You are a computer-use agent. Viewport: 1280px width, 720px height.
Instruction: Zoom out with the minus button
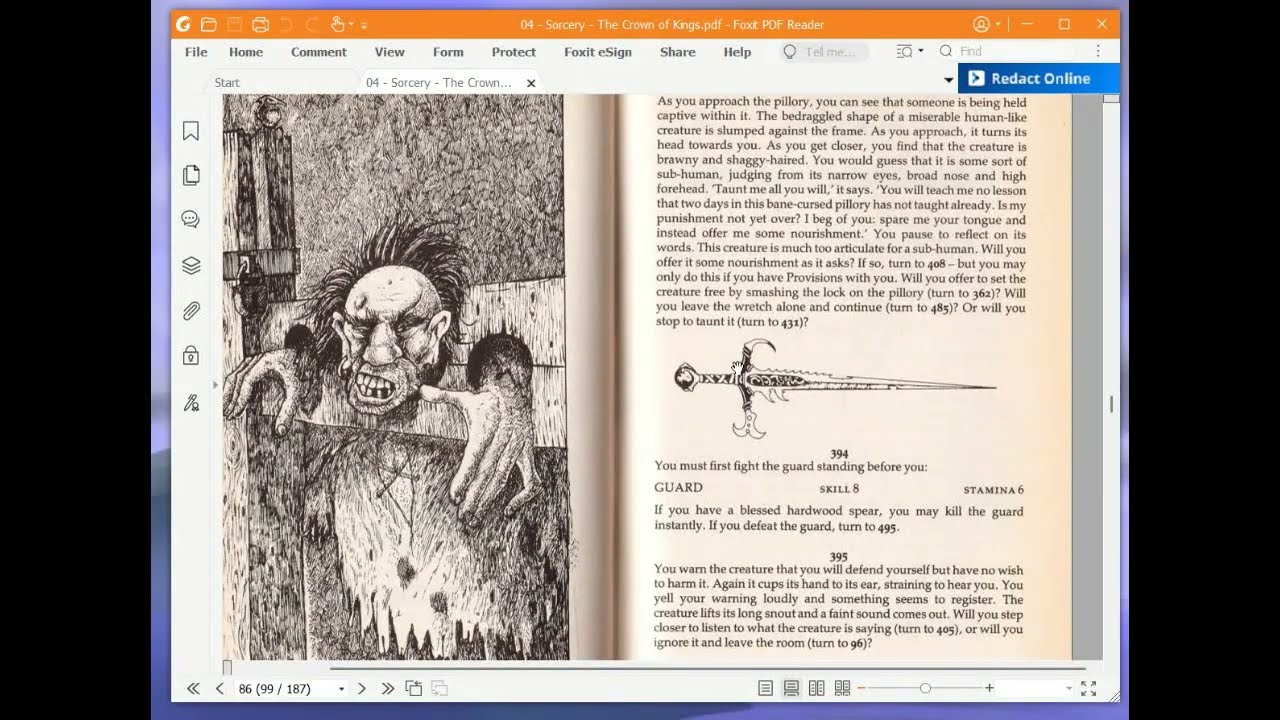pos(861,688)
